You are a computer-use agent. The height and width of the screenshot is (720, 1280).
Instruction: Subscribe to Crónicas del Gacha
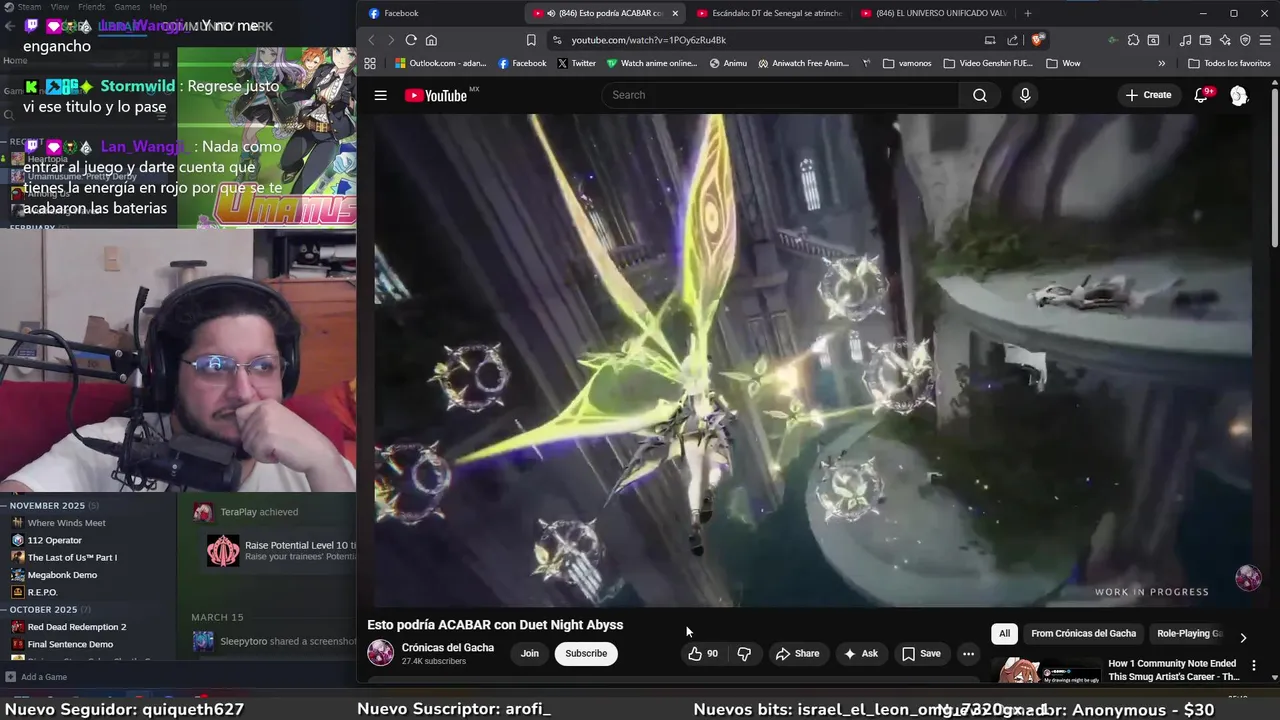tap(586, 653)
